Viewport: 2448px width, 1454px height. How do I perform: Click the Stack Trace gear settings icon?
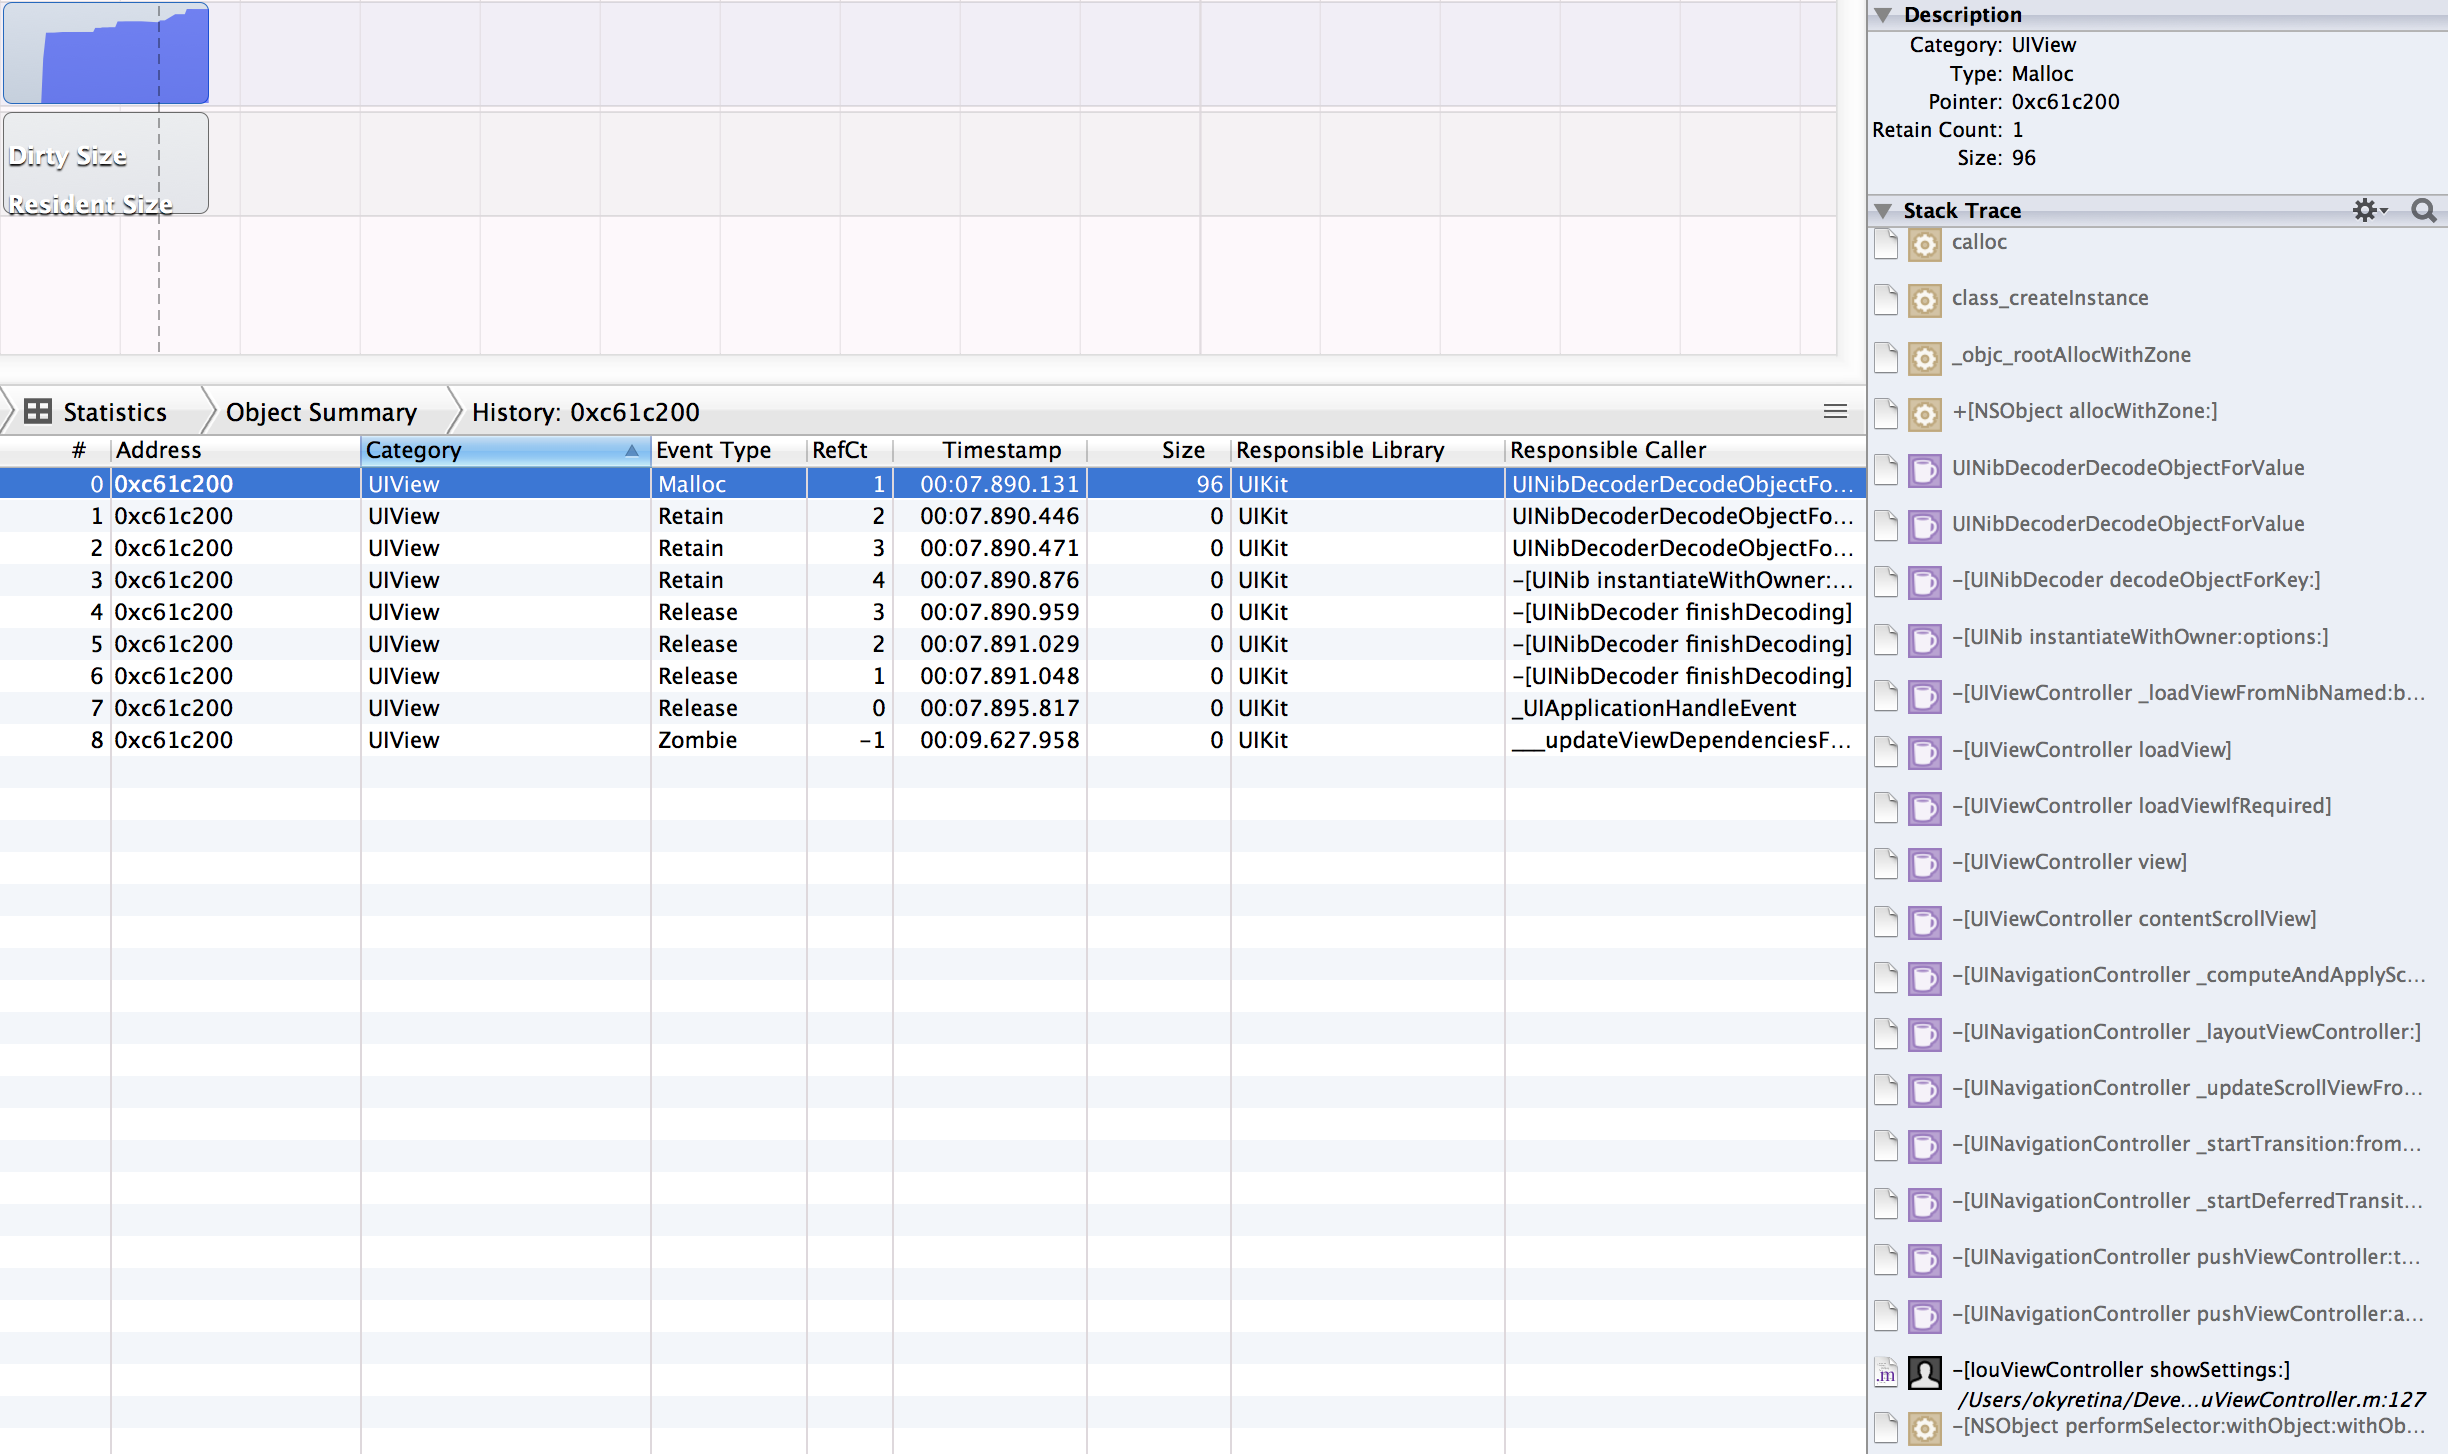coord(2366,210)
